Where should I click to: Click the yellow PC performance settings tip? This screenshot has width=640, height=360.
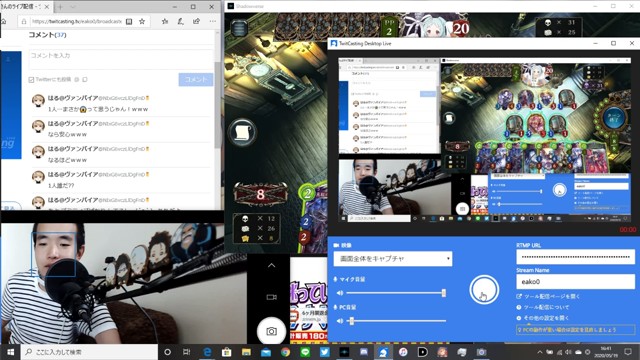pyautogui.click(x=576, y=329)
